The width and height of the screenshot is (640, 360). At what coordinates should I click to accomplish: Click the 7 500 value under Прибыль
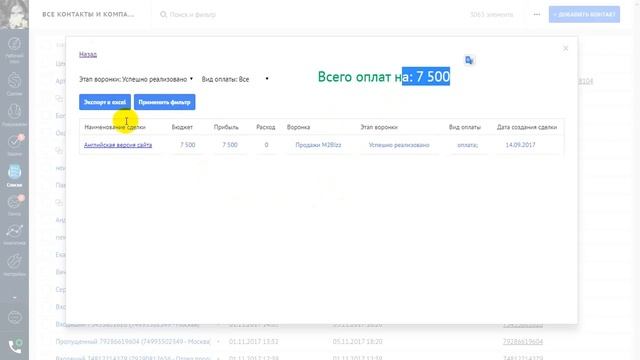pyautogui.click(x=230, y=145)
